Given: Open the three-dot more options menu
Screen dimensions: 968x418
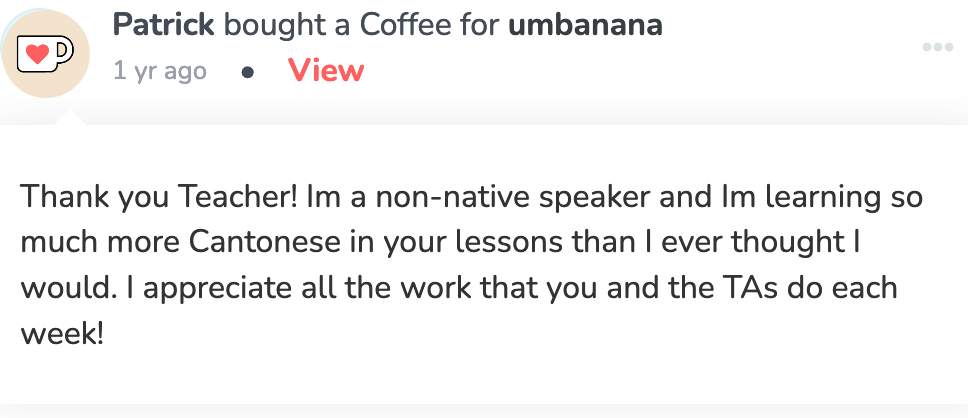Looking at the screenshot, I should (x=938, y=48).
